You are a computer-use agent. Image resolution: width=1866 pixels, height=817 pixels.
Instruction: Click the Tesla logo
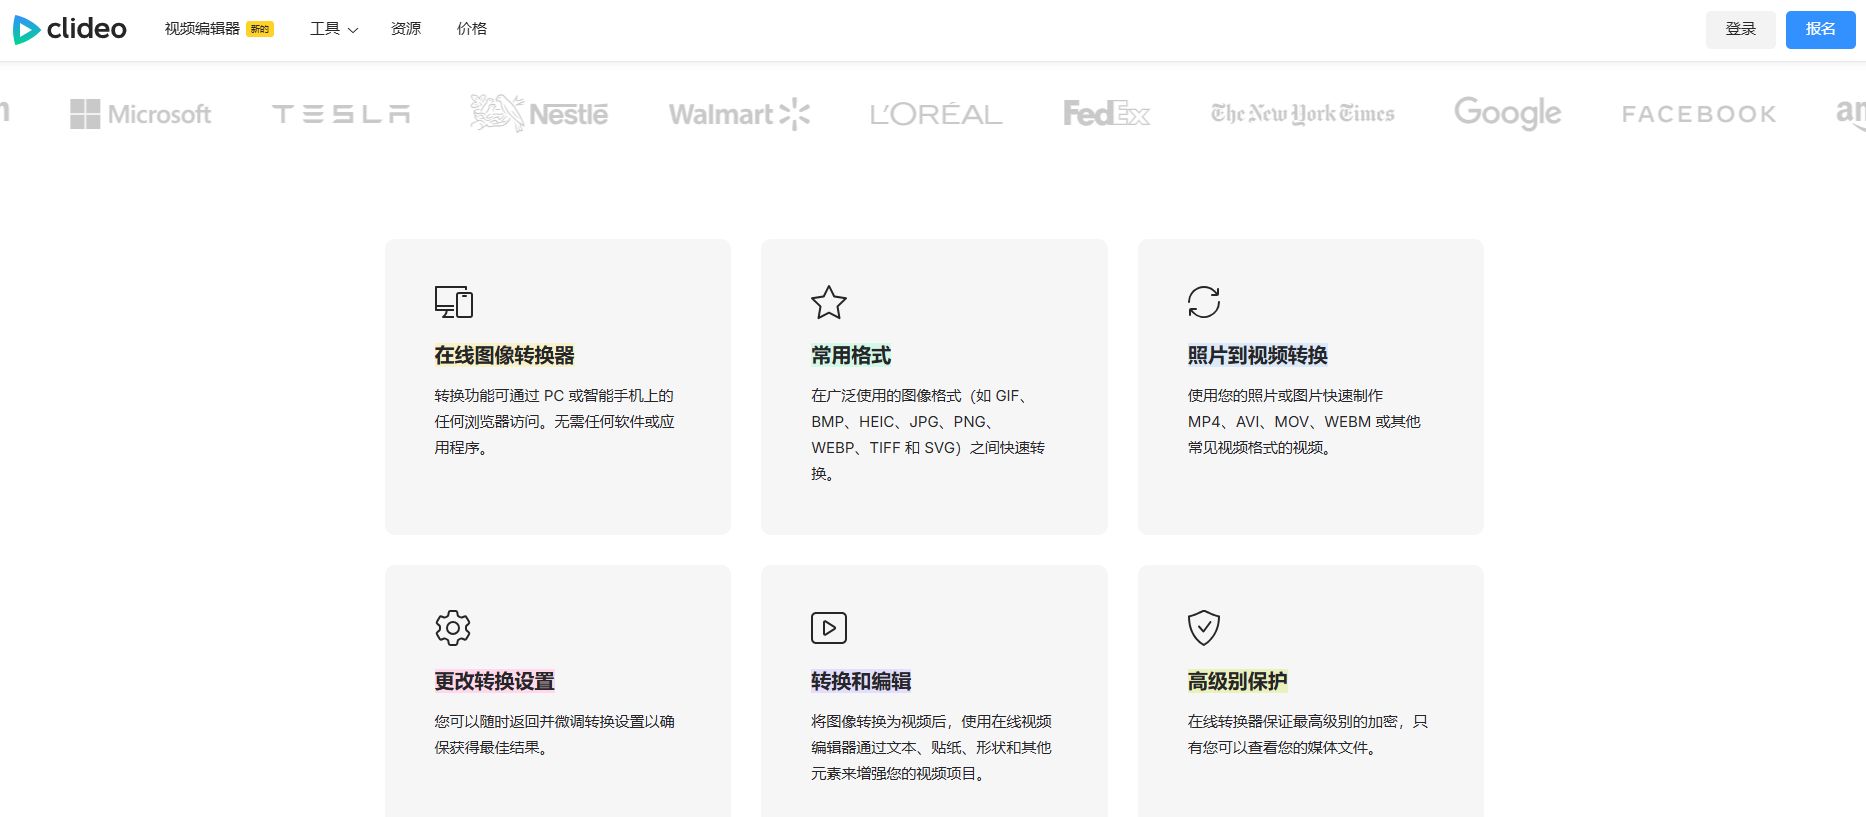pos(341,114)
